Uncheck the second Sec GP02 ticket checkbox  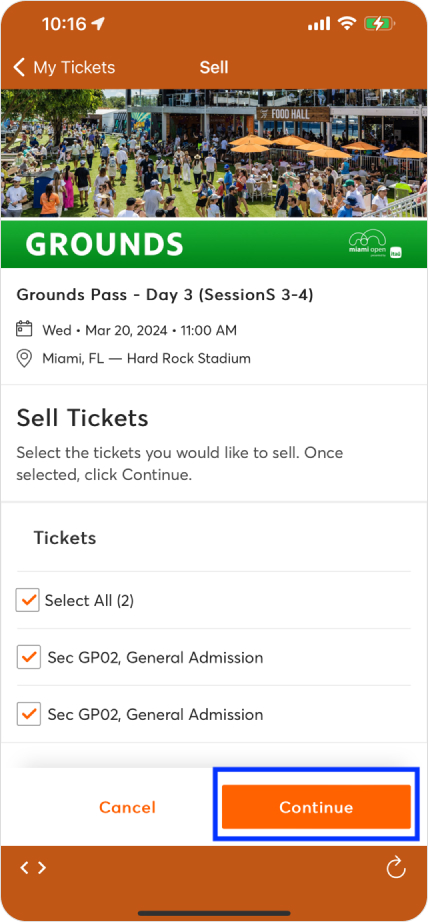[x=28, y=714]
